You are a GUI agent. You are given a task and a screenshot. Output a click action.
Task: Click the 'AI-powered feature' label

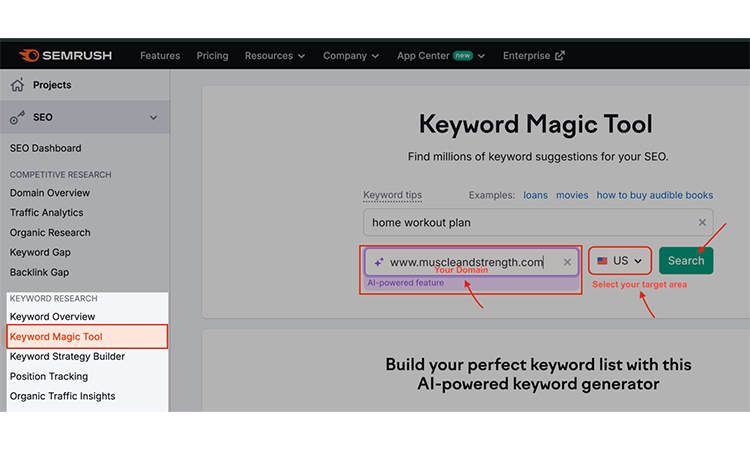pyautogui.click(x=406, y=283)
